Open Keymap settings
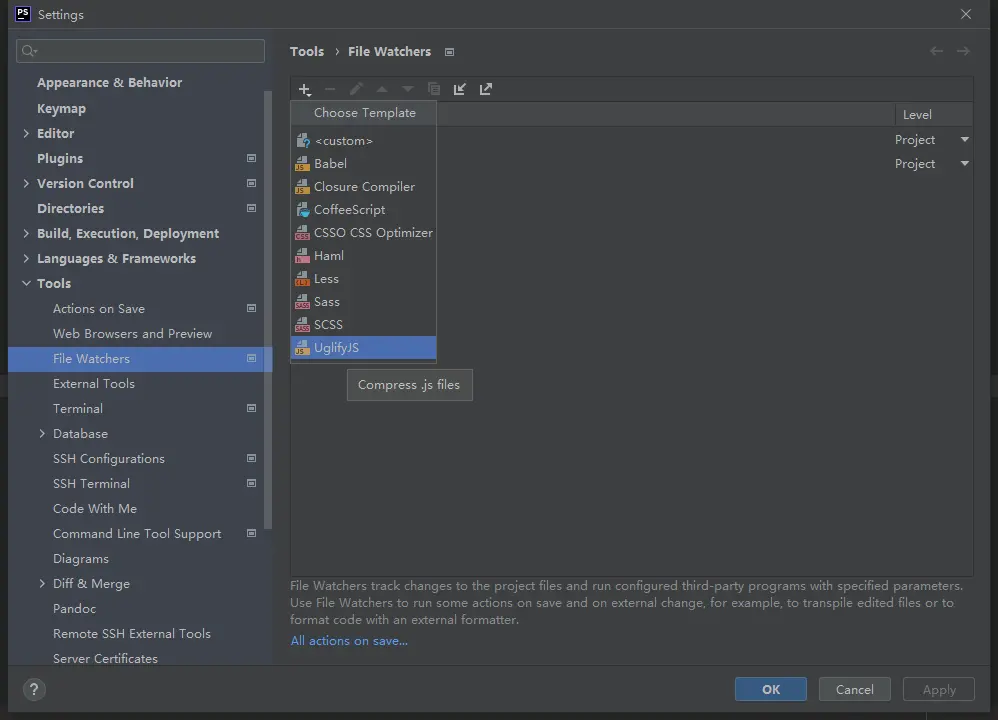 pos(61,108)
